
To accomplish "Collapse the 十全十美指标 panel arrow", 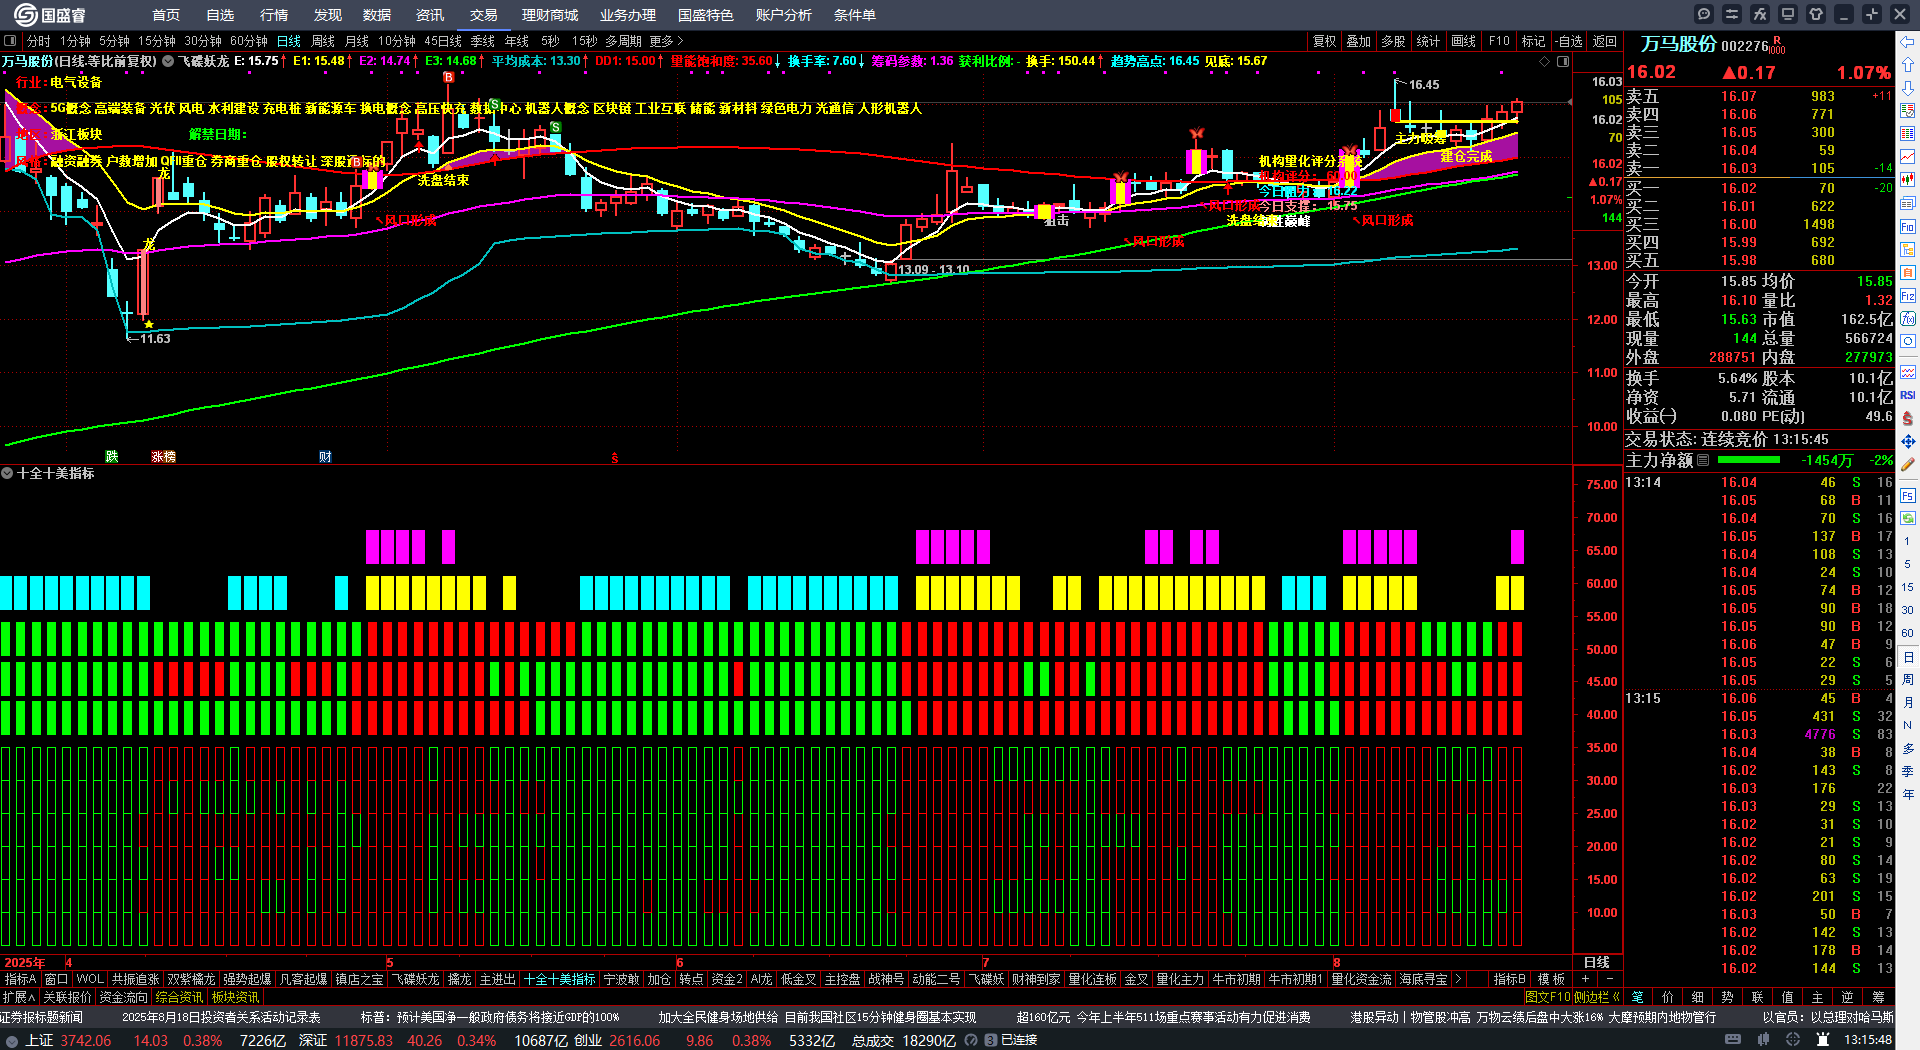I will point(7,473).
